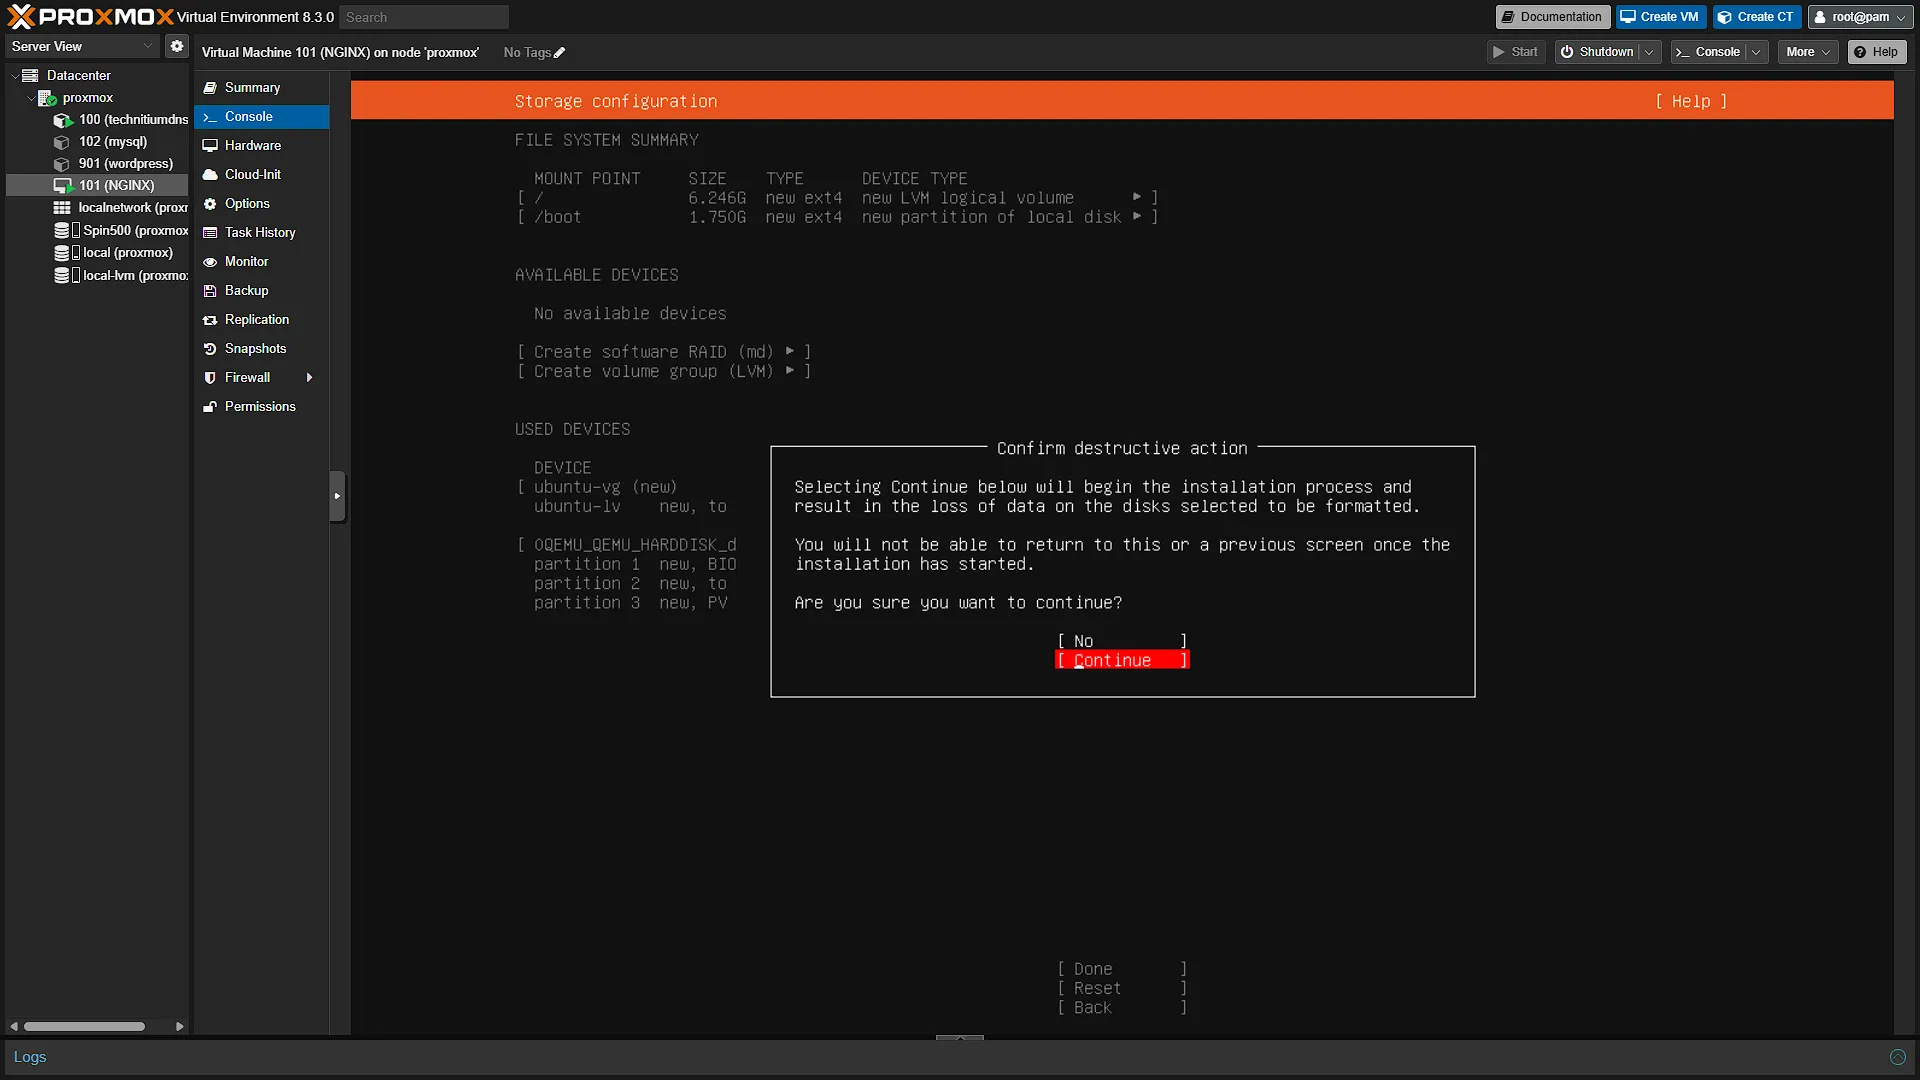Expand the Firewall submenu arrow

pyautogui.click(x=309, y=378)
